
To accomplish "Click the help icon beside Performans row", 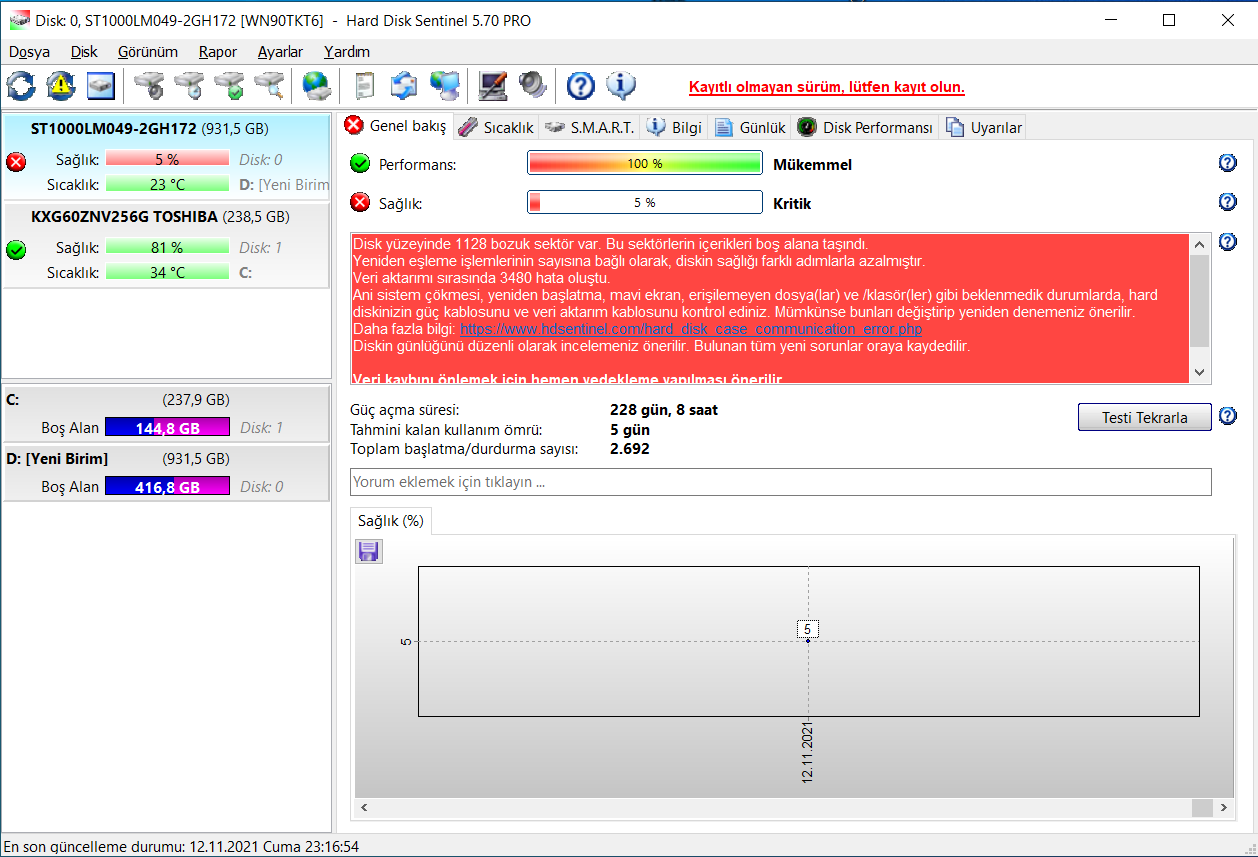I will point(1228,164).
